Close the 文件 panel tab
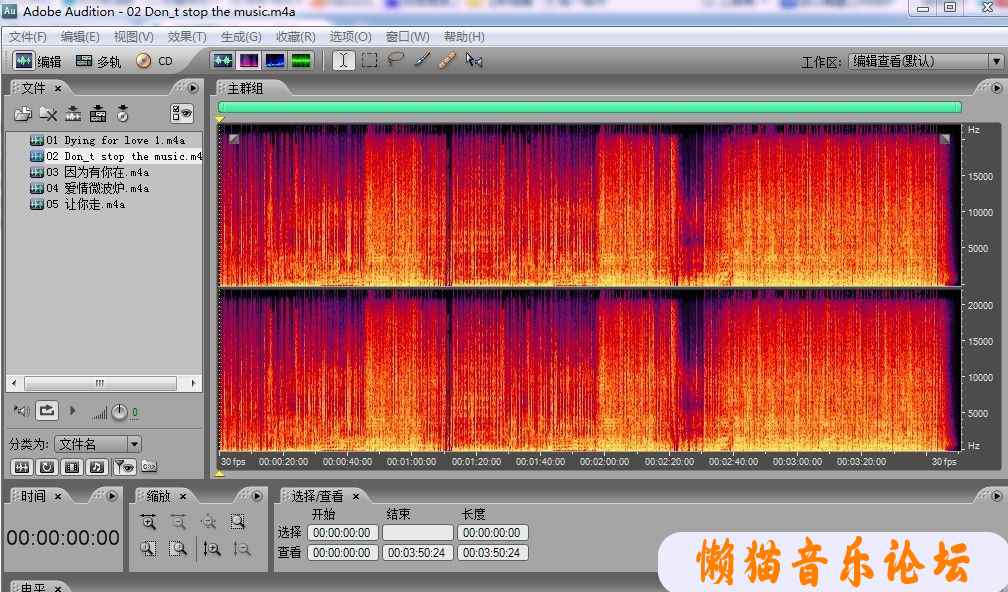Image resolution: width=1008 pixels, height=592 pixels. coord(58,88)
